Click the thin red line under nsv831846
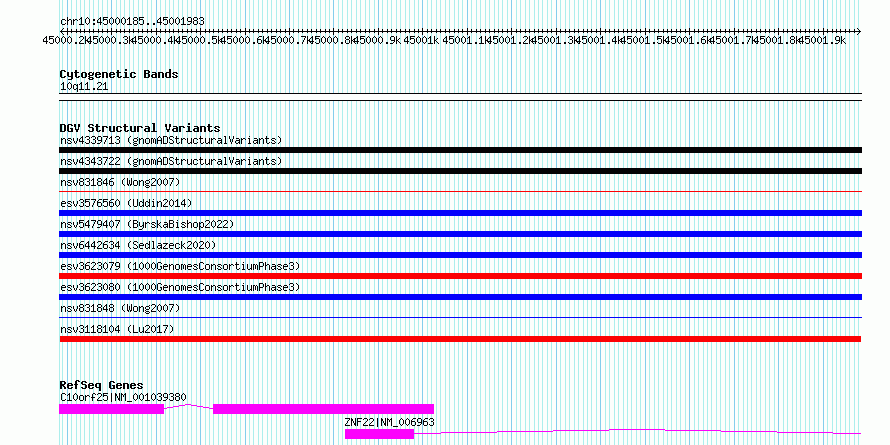 pos(460,192)
